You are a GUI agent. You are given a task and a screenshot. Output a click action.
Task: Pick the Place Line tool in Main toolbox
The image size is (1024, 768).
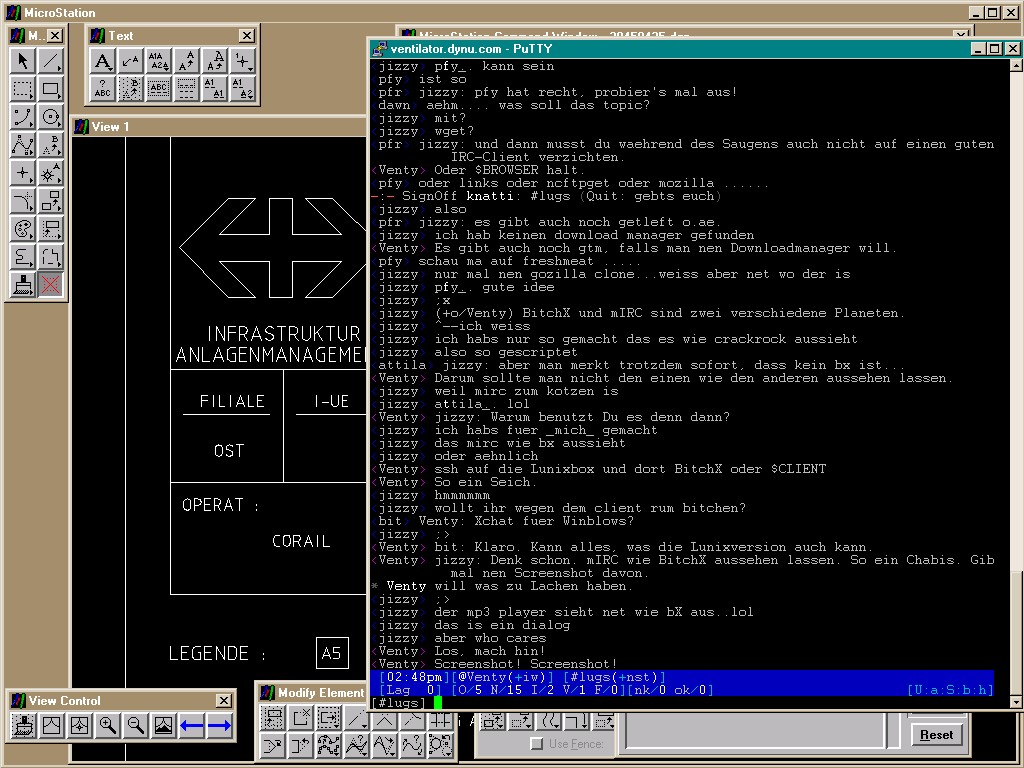click(50, 61)
